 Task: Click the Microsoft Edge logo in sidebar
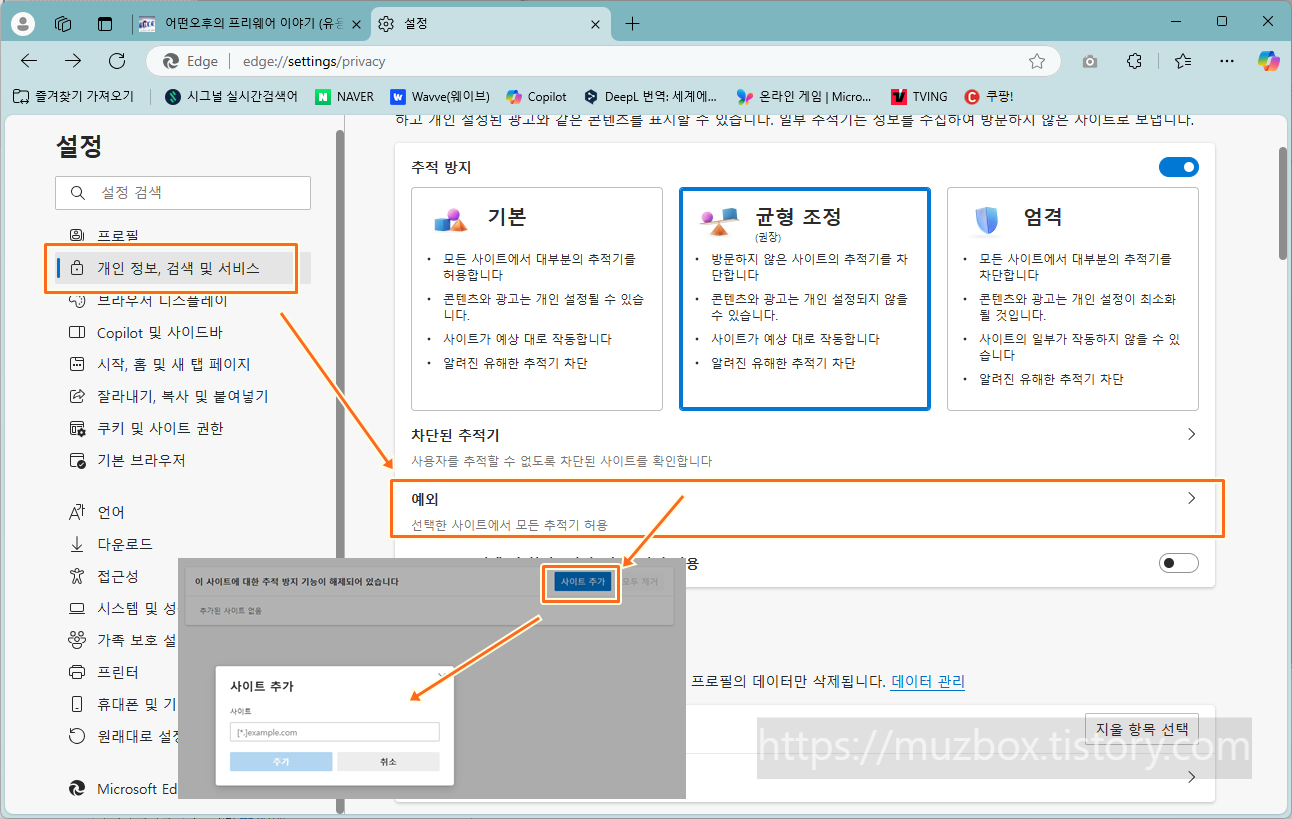tap(77, 789)
